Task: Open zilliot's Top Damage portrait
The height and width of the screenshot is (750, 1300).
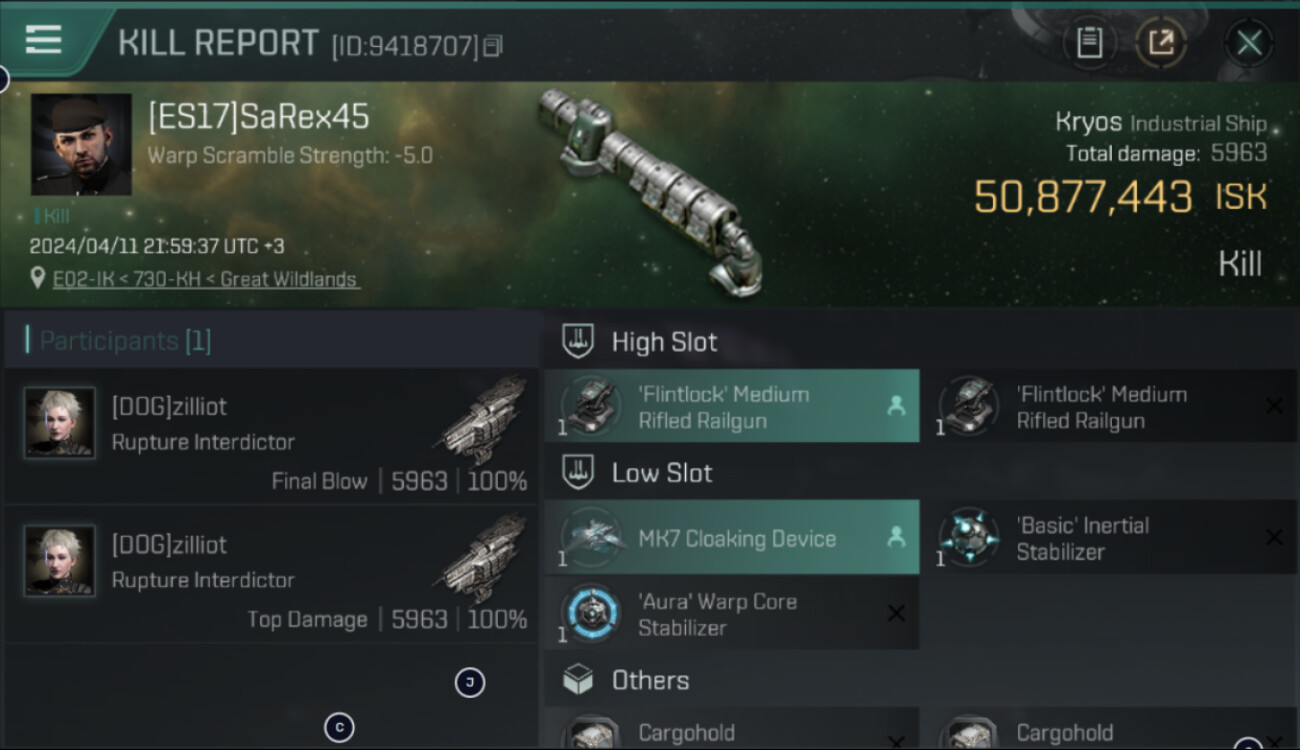Action: [x=60, y=560]
